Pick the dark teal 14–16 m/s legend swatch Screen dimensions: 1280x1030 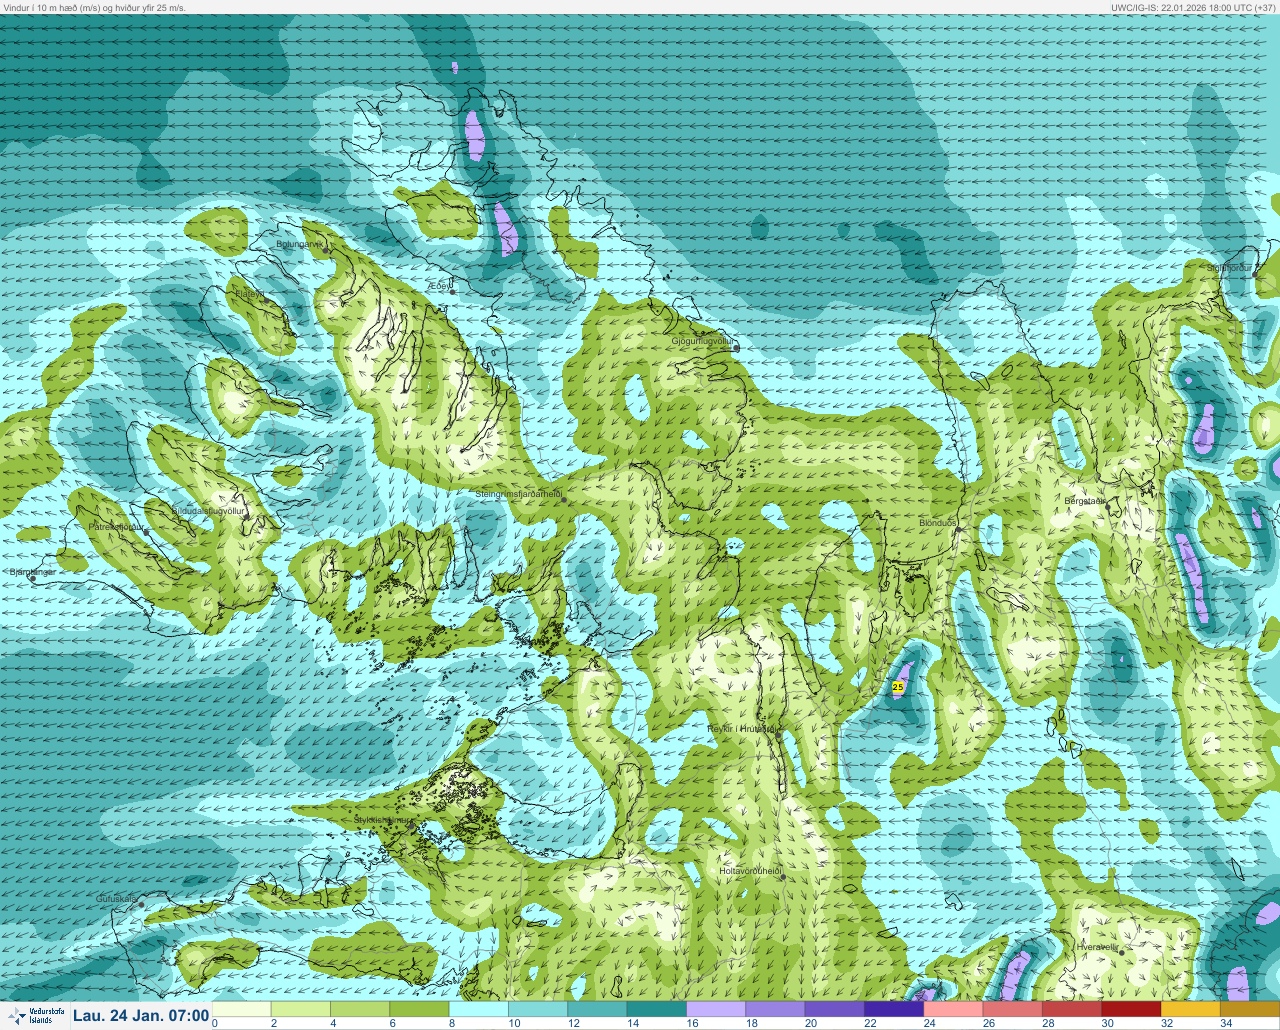point(656,1009)
